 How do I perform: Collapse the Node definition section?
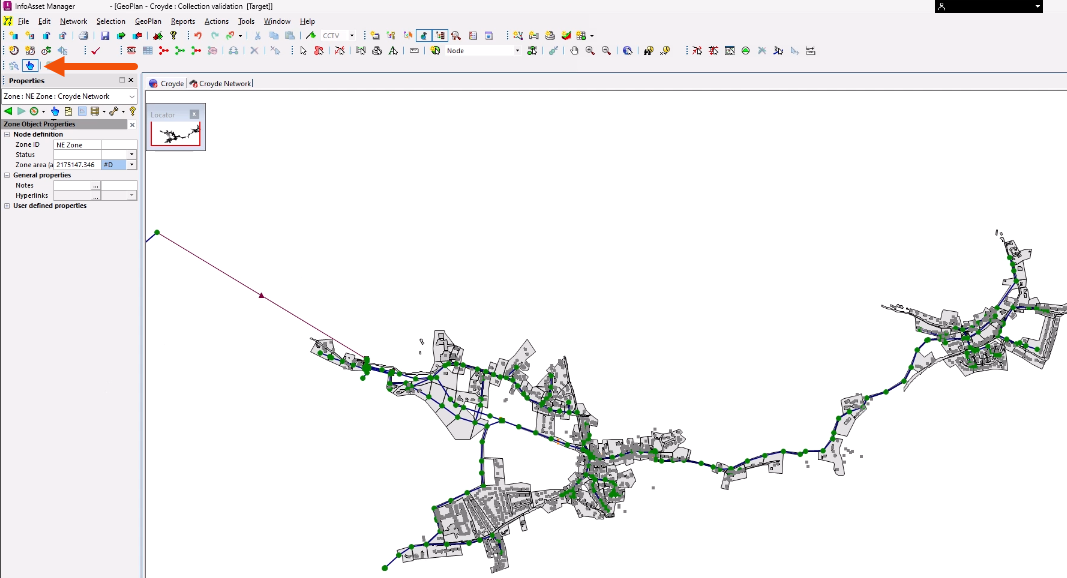pos(7,134)
